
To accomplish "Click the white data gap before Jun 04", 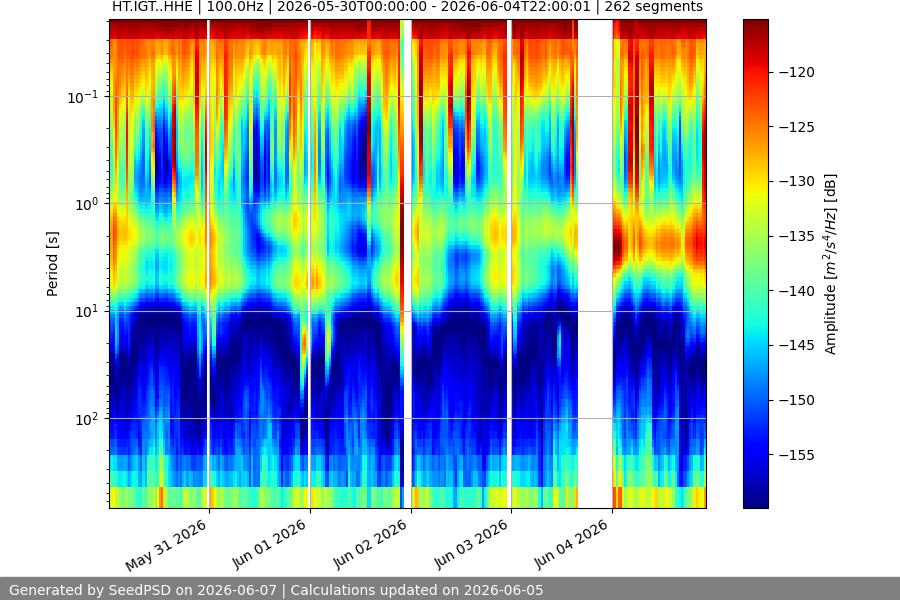I will coord(595,264).
